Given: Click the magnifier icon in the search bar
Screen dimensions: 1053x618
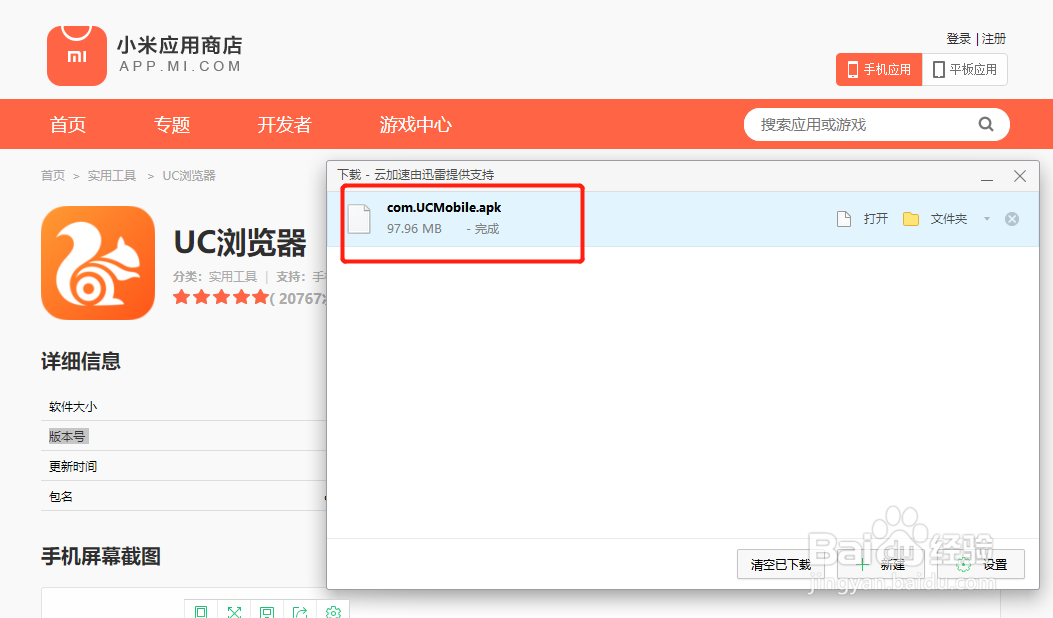Looking at the screenshot, I should 986,124.
